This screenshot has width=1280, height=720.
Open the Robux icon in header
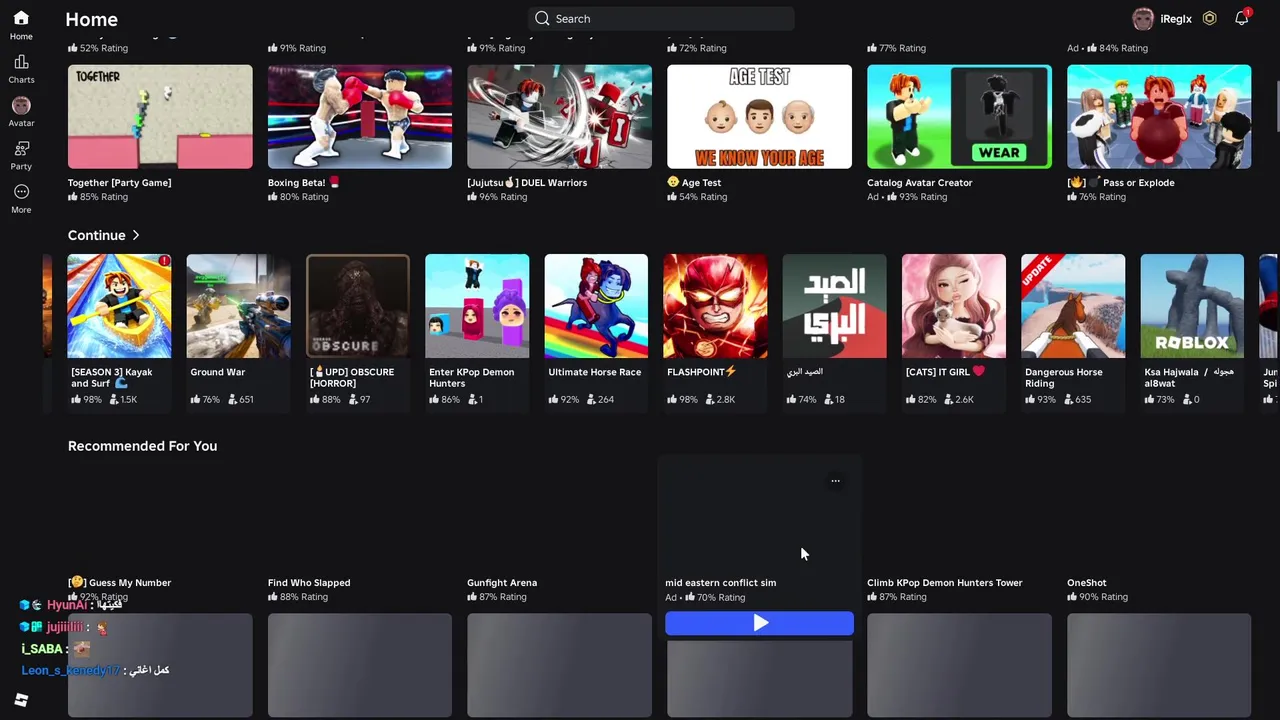(1210, 18)
